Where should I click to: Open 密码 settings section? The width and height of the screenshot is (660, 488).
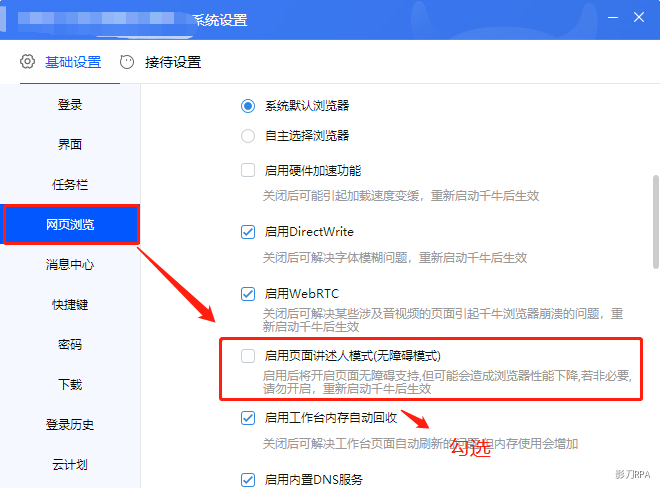click(70, 344)
